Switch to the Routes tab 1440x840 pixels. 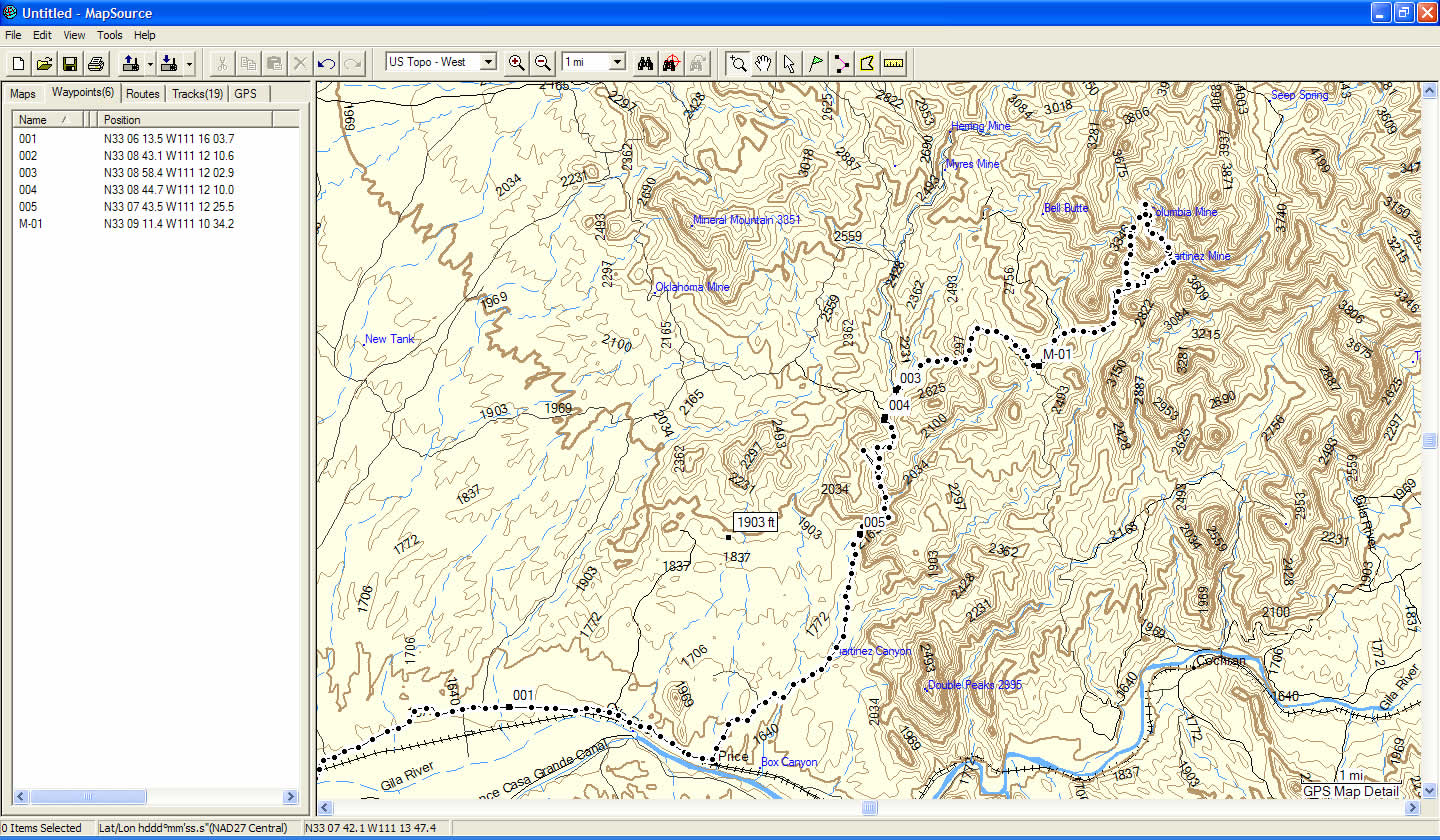(143, 94)
